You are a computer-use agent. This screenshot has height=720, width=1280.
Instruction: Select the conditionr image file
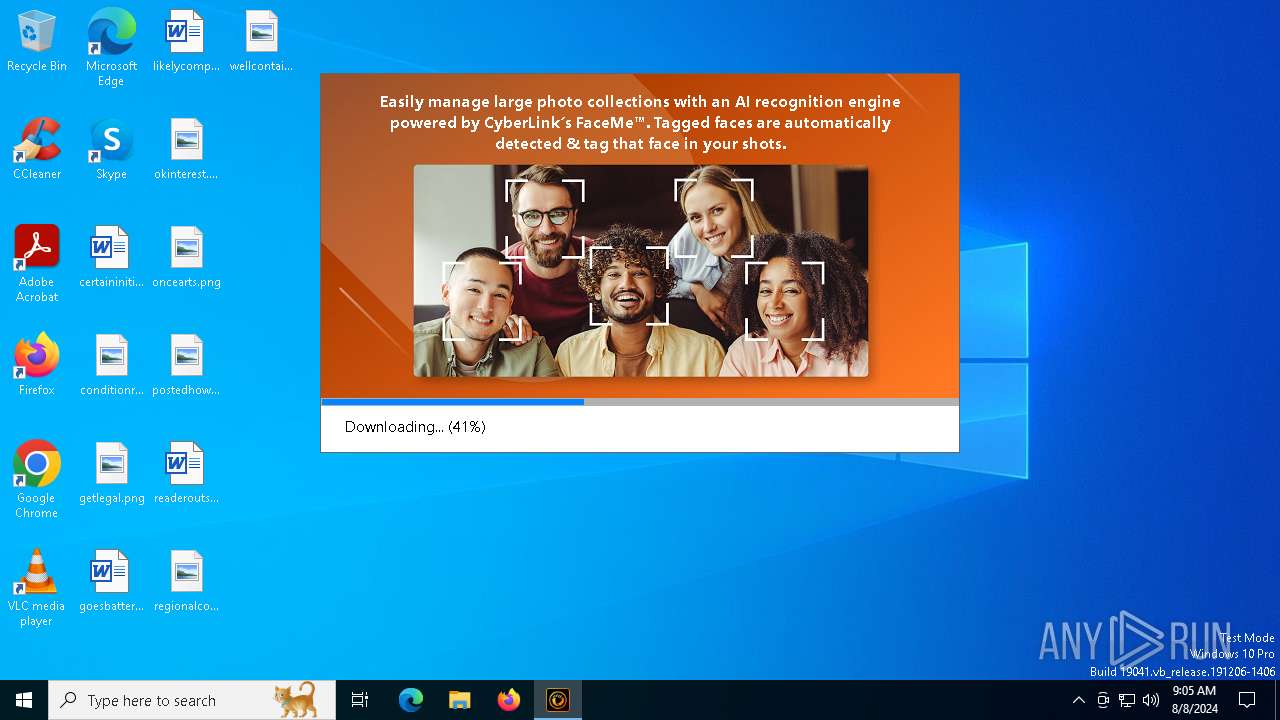tap(111, 365)
